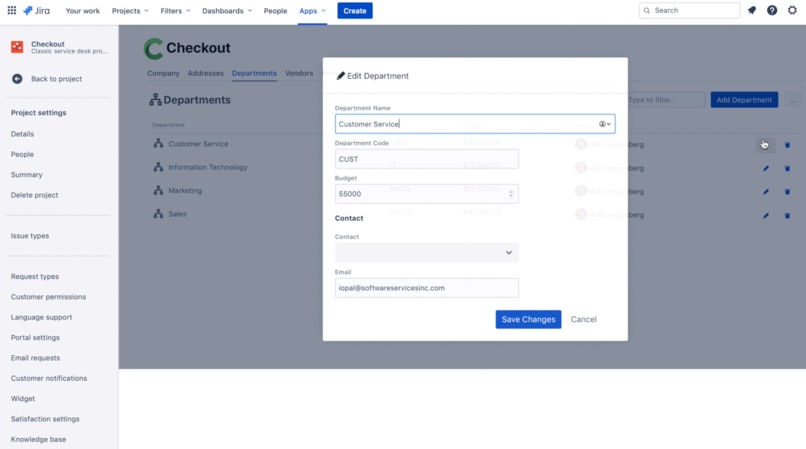Click the Create button
806x449 pixels.
355,10
